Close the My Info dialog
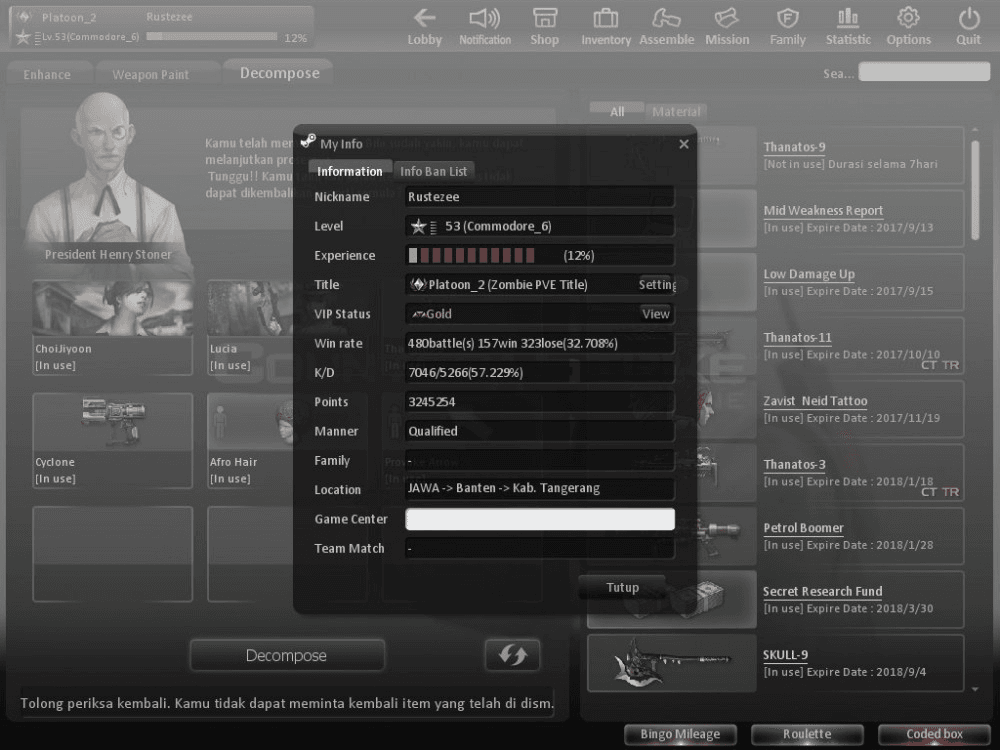The image size is (1000, 750). [684, 144]
